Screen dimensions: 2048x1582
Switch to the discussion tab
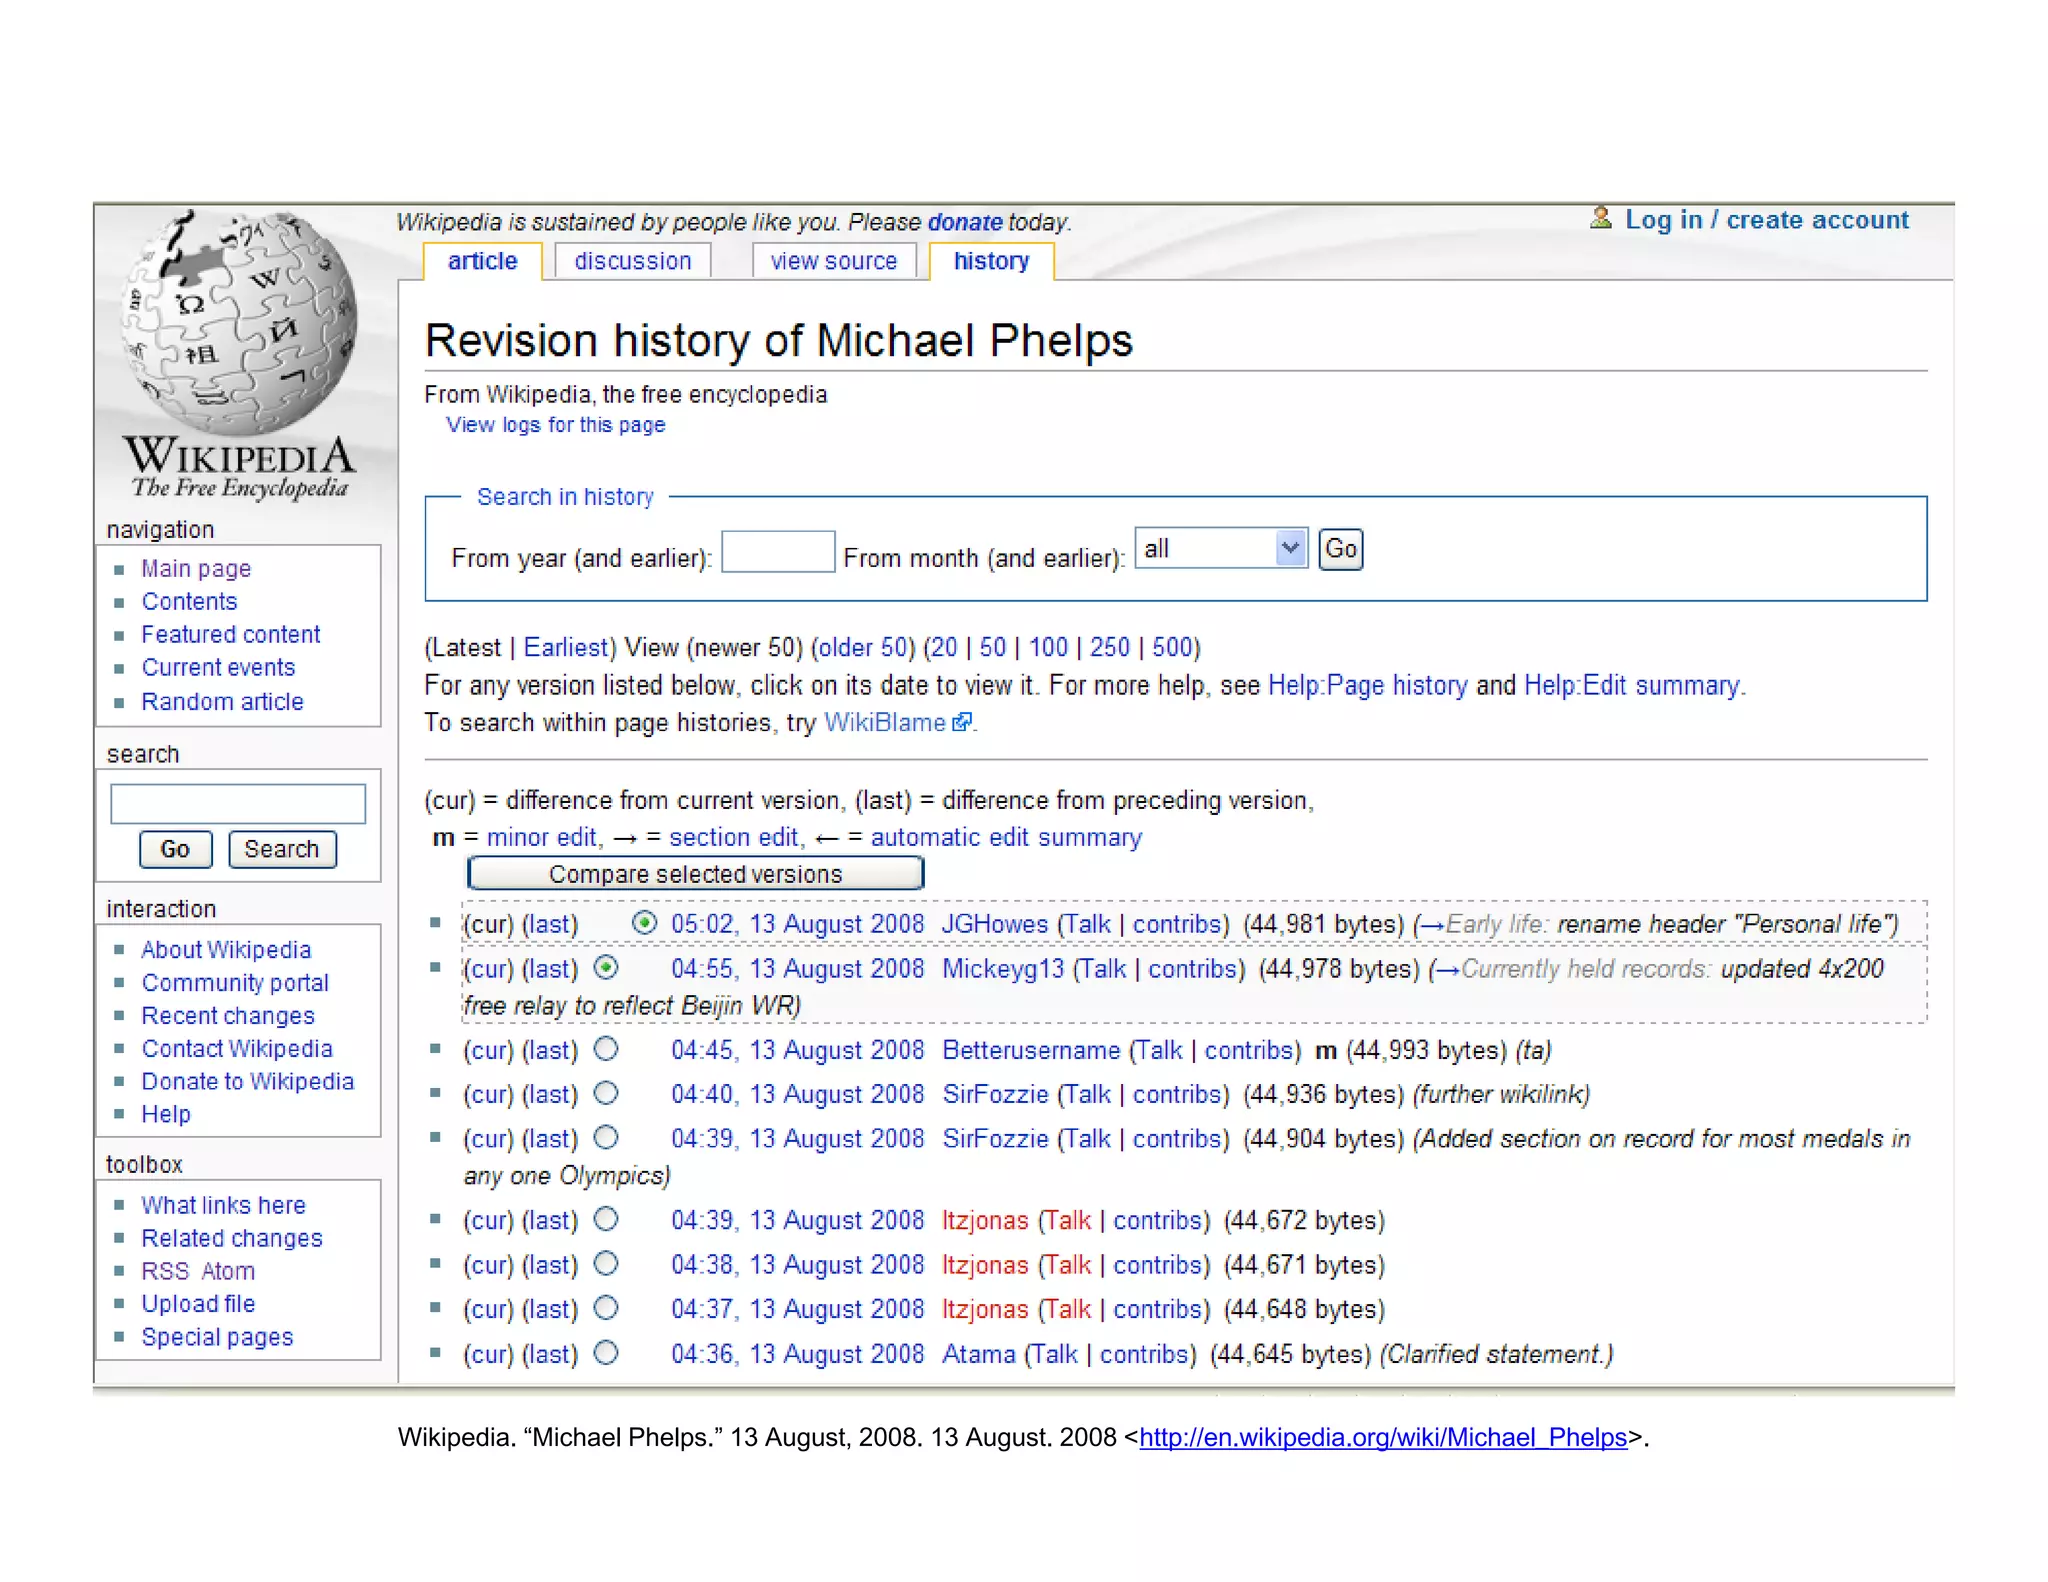click(x=632, y=261)
